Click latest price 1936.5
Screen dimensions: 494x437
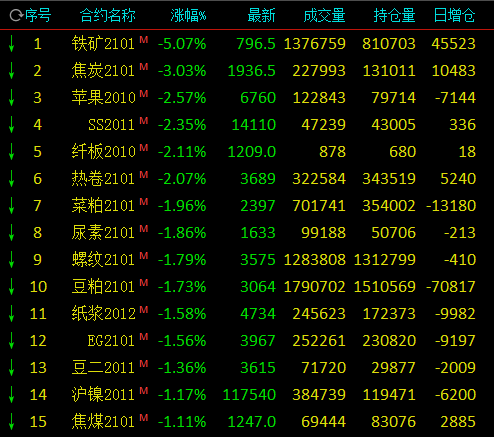click(252, 71)
